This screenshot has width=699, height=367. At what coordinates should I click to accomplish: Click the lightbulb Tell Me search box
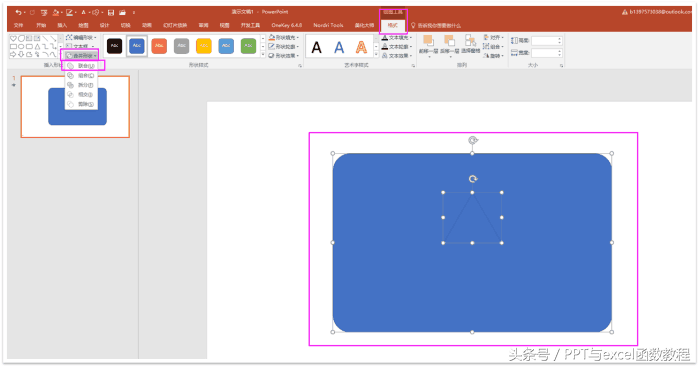436,25
